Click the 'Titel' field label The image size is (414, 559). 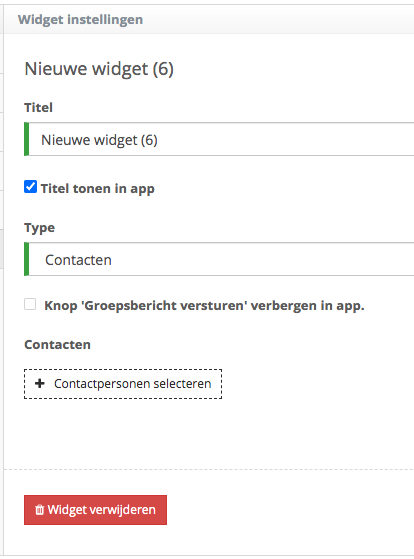(39, 107)
